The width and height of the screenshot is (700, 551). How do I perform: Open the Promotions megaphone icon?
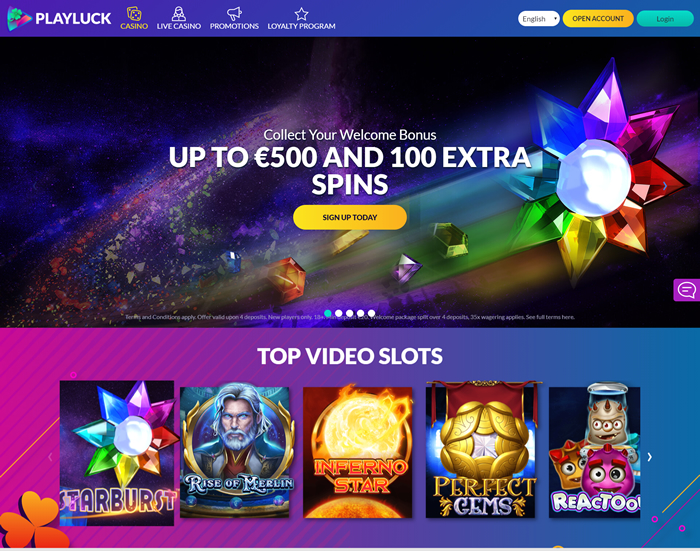[x=234, y=13]
